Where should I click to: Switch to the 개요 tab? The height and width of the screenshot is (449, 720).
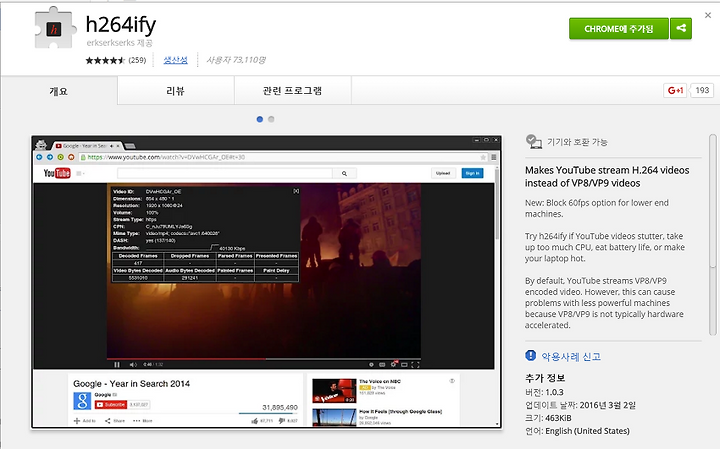coord(59,91)
